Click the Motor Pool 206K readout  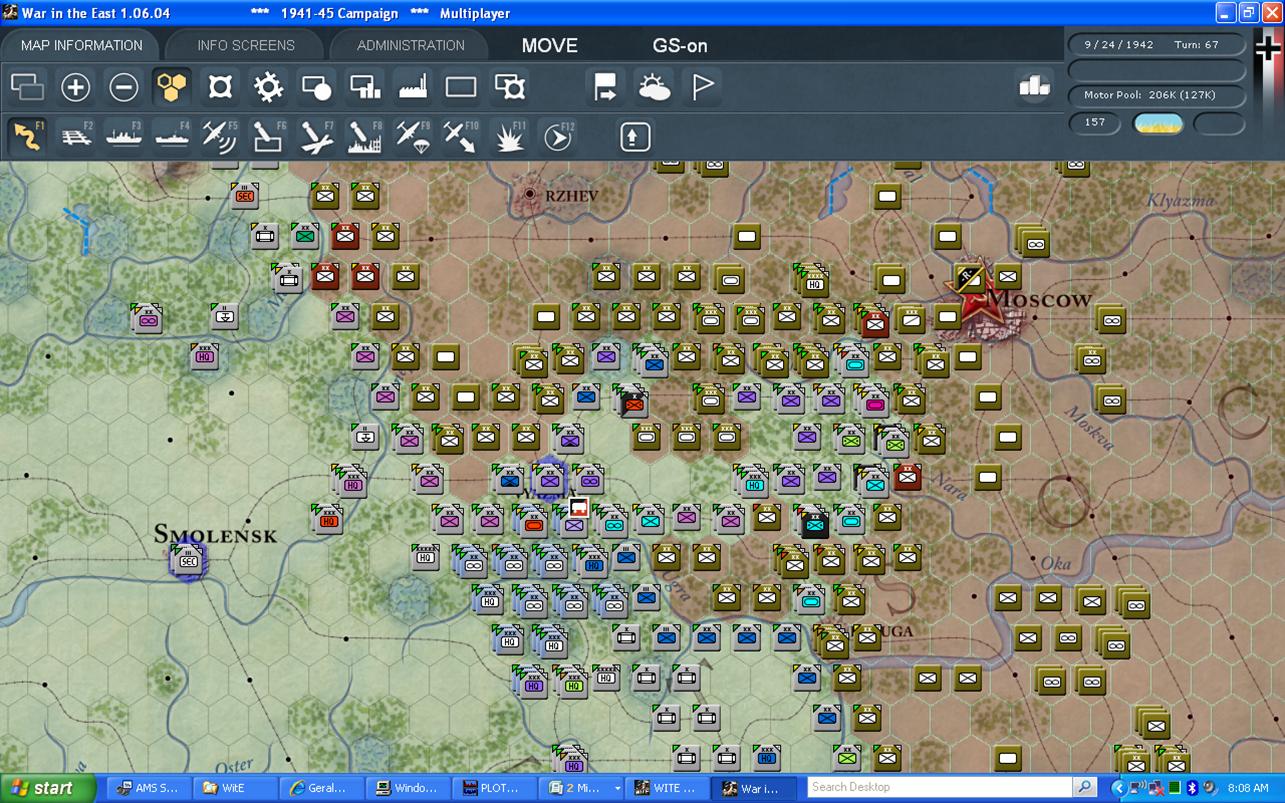coord(1157,95)
